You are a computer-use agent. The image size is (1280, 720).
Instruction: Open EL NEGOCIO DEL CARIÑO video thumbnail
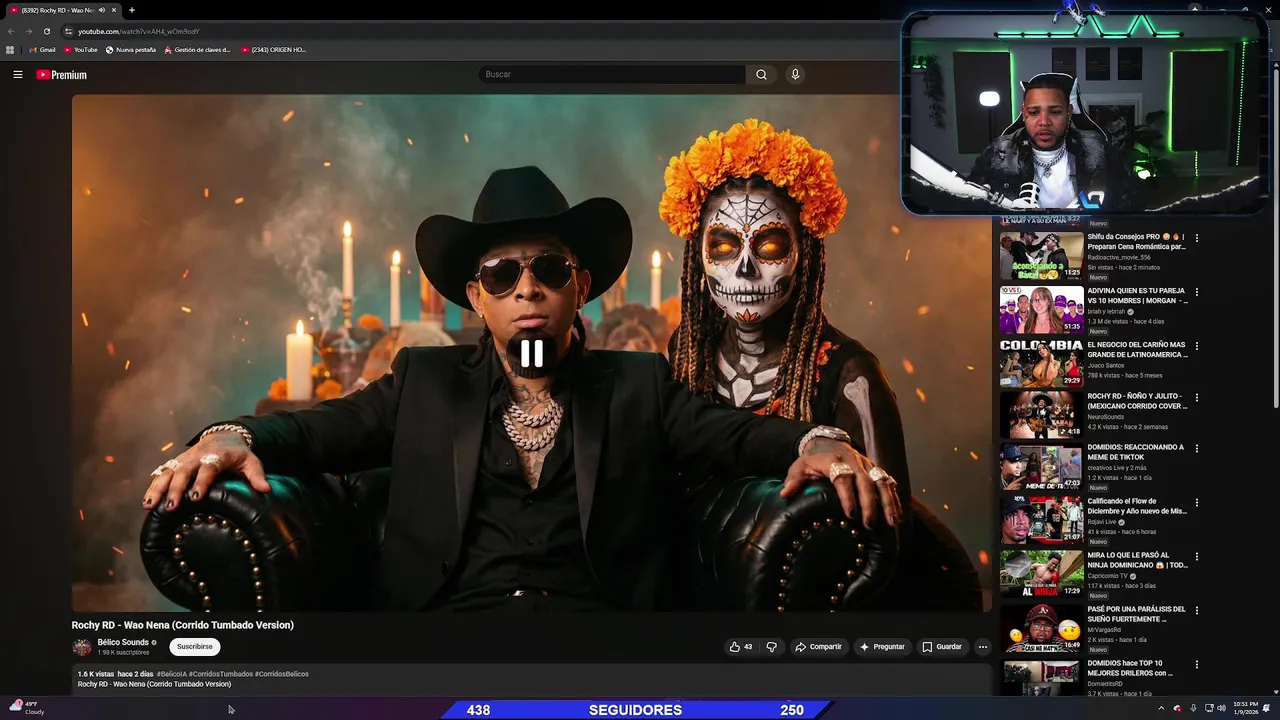point(1041,363)
